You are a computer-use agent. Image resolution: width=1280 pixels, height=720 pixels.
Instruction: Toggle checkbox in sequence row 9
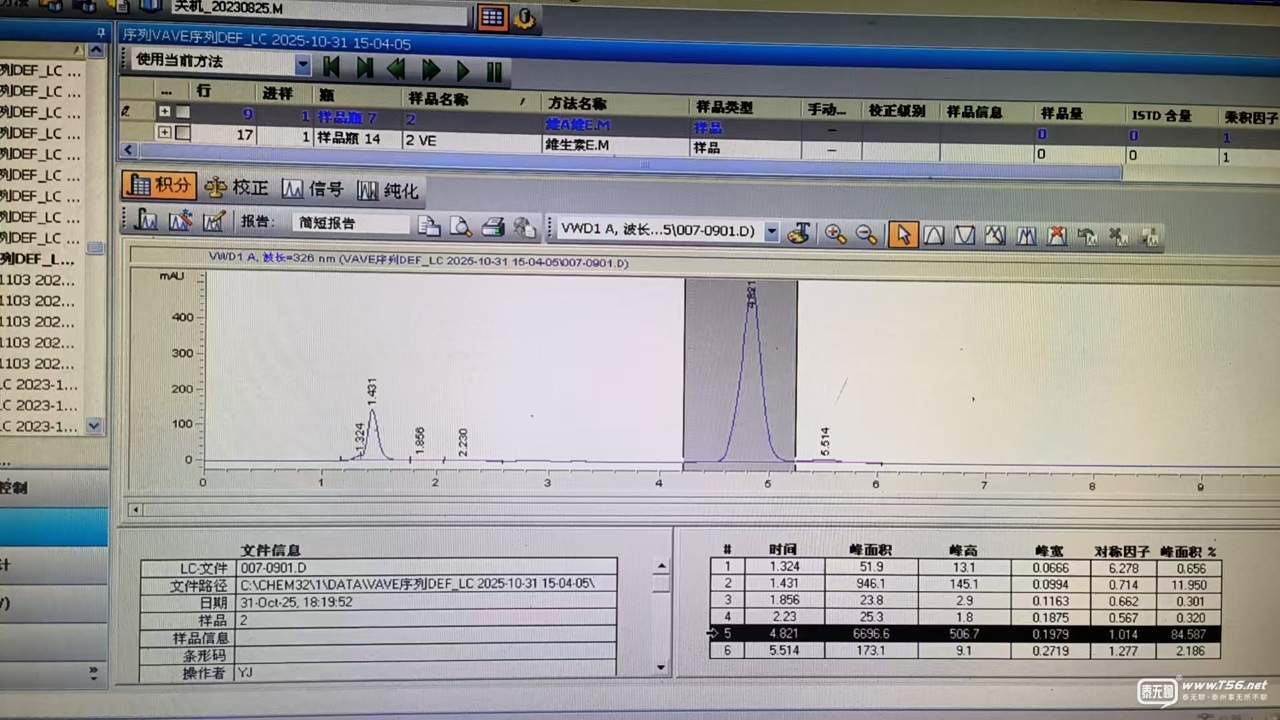pyautogui.click(x=183, y=112)
